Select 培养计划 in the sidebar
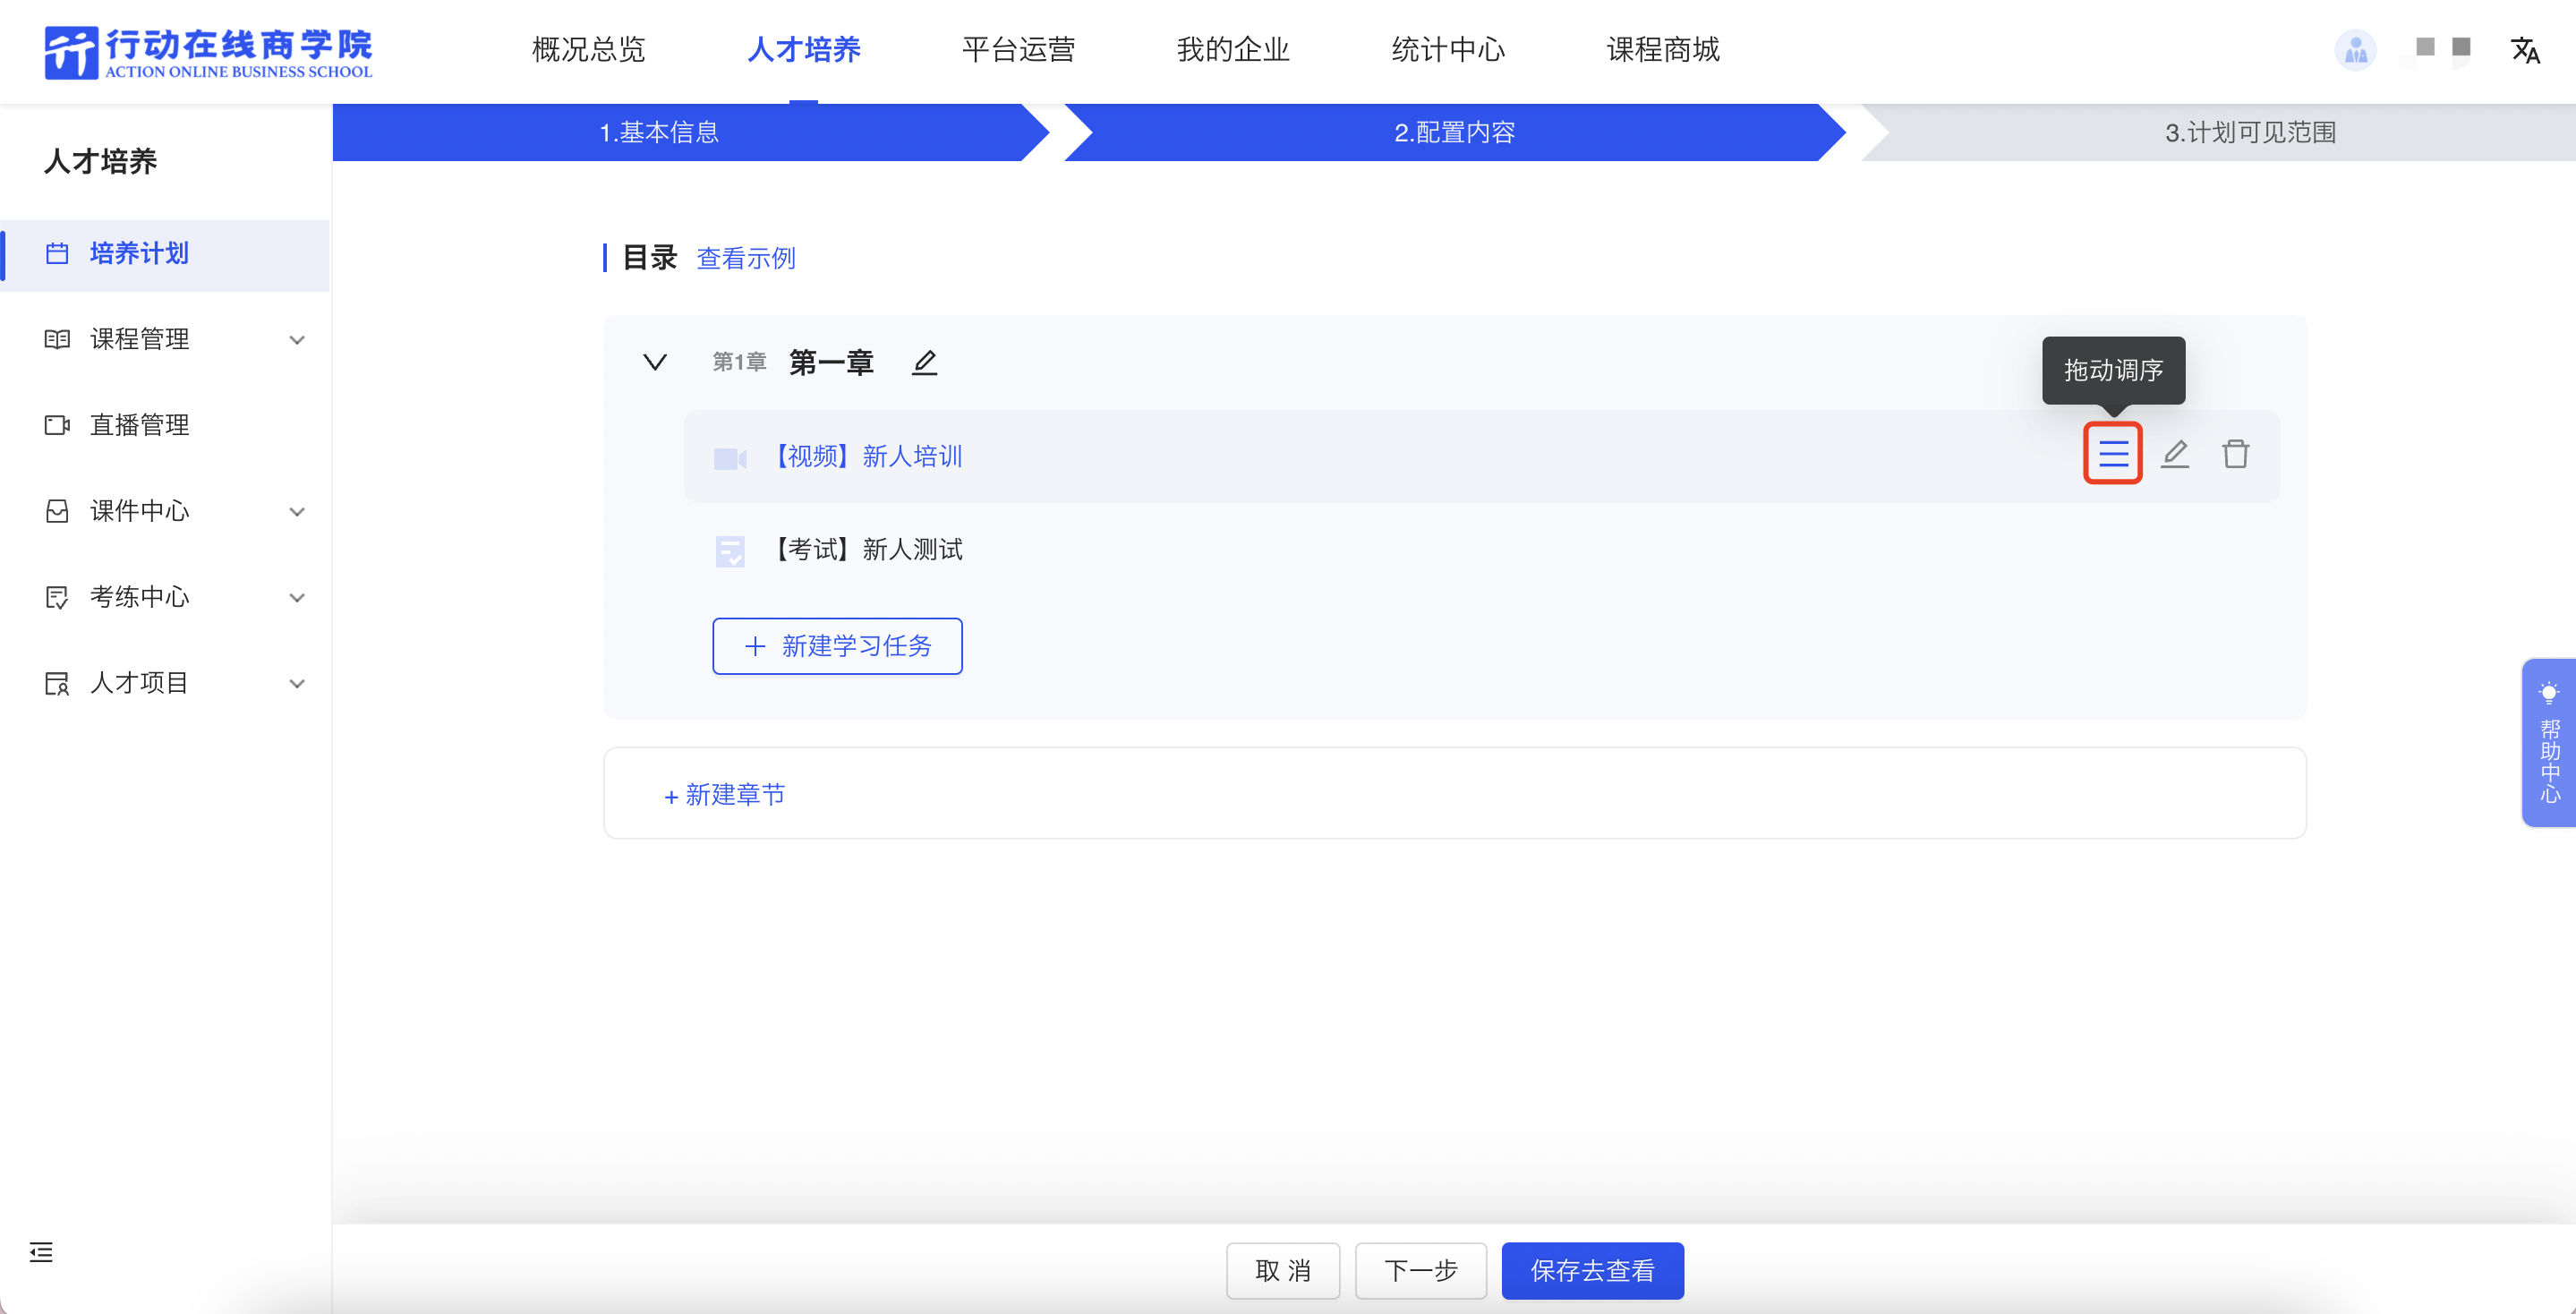Screen dimensions: 2576x1314 166,254
